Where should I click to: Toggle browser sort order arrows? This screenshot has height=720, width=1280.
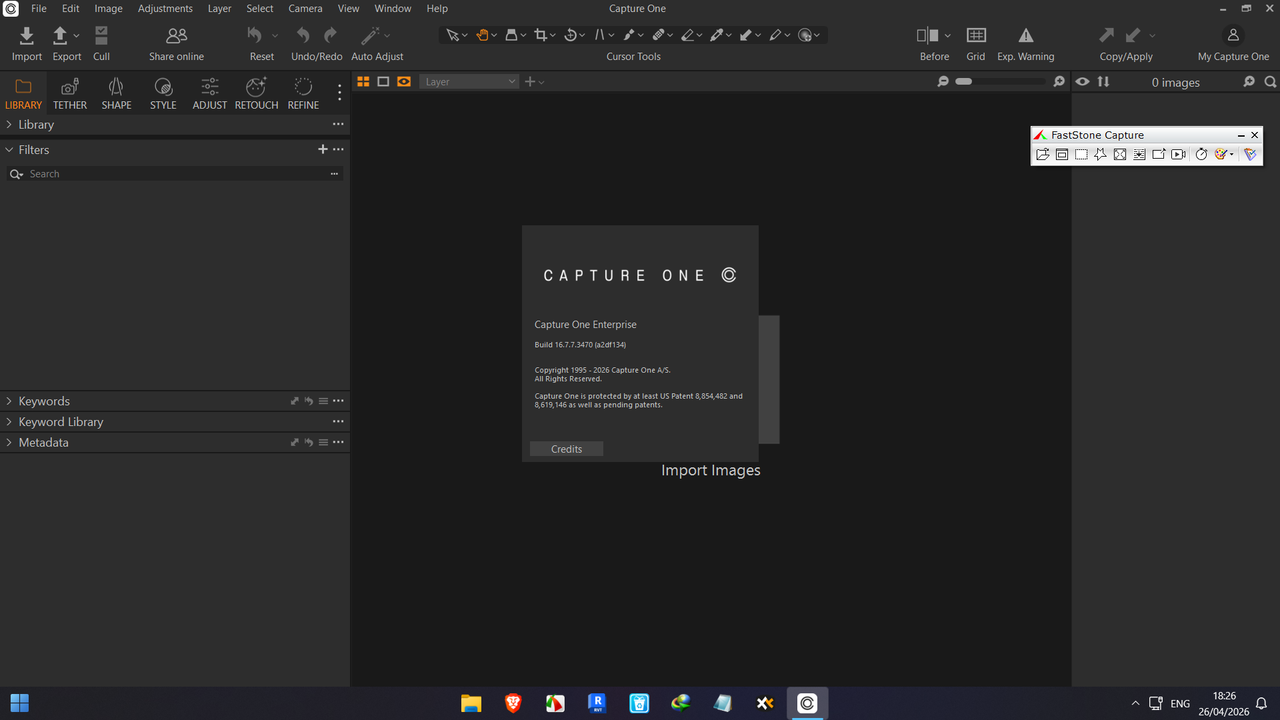point(1103,82)
